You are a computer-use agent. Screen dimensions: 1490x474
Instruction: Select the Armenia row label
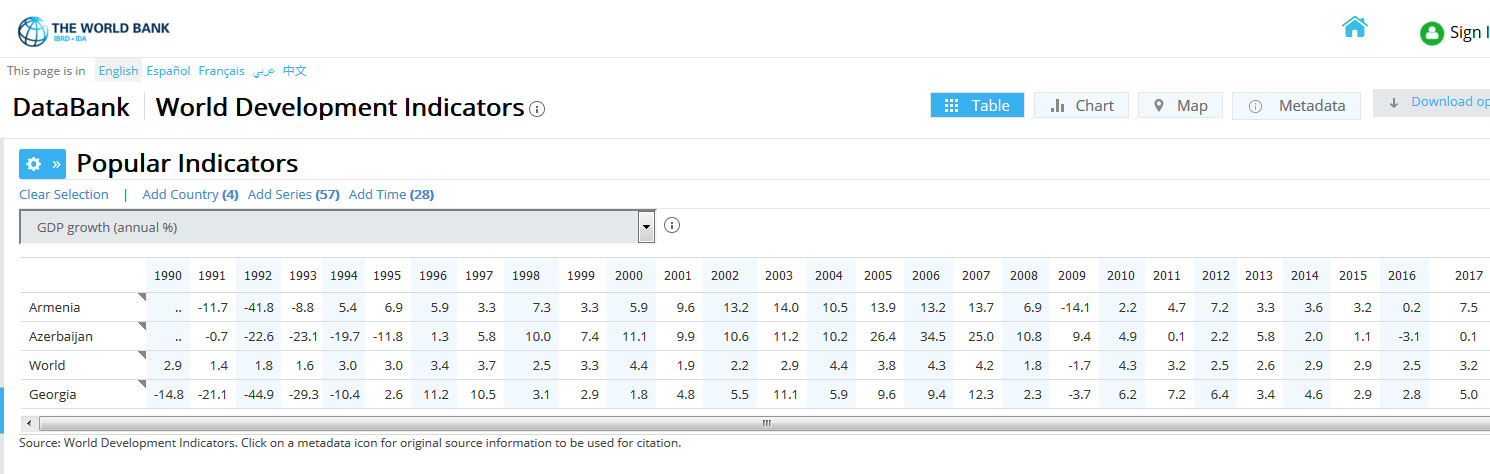click(55, 307)
